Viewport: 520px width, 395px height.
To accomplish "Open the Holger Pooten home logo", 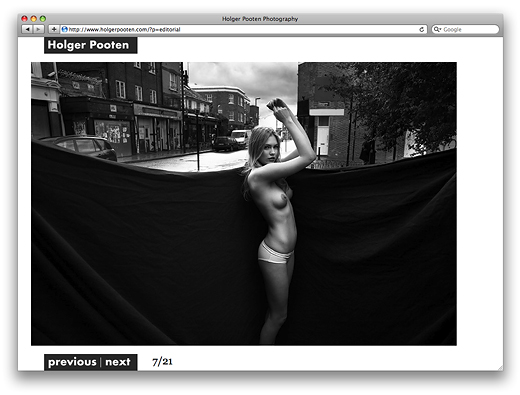I will (x=90, y=45).
